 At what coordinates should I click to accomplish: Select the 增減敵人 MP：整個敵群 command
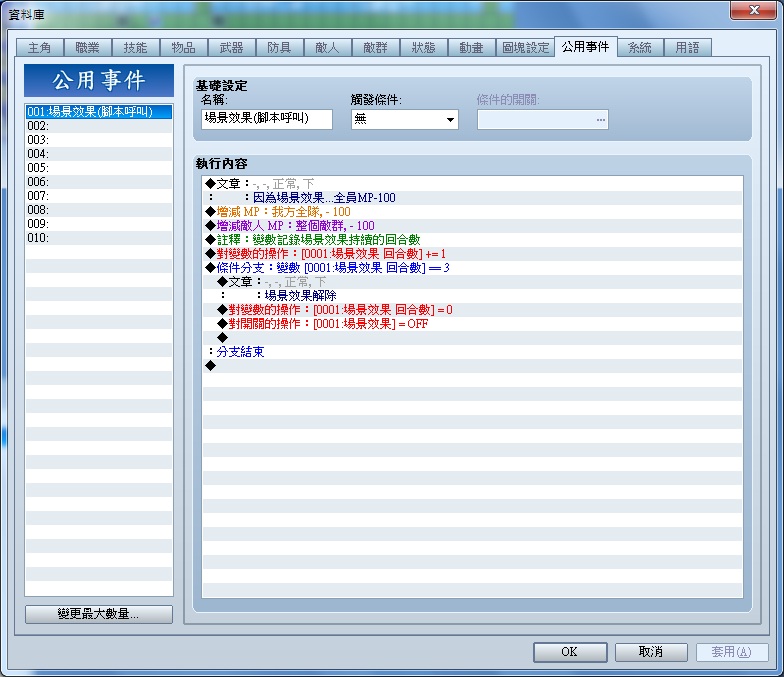472,226
